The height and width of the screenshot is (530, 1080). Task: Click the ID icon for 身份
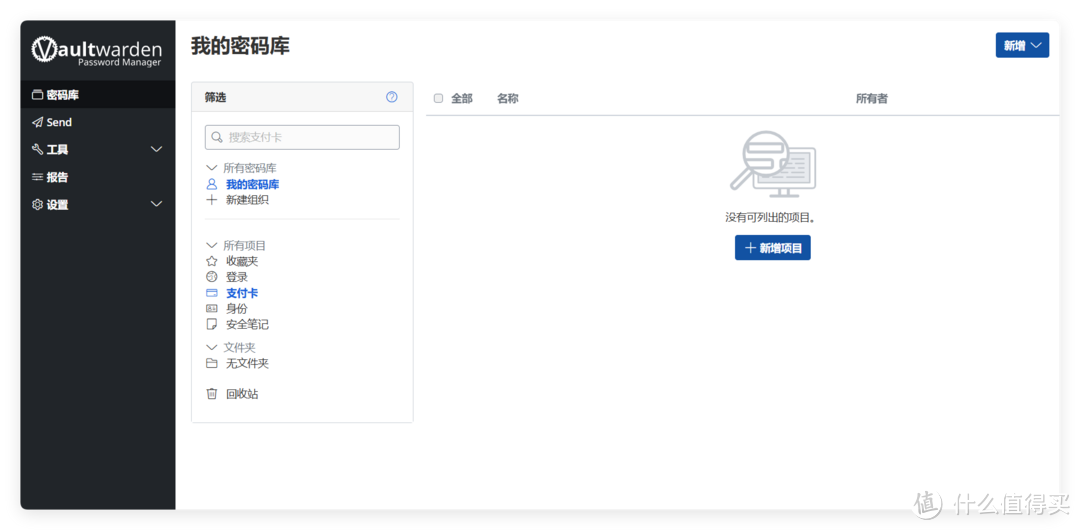pyautogui.click(x=211, y=309)
